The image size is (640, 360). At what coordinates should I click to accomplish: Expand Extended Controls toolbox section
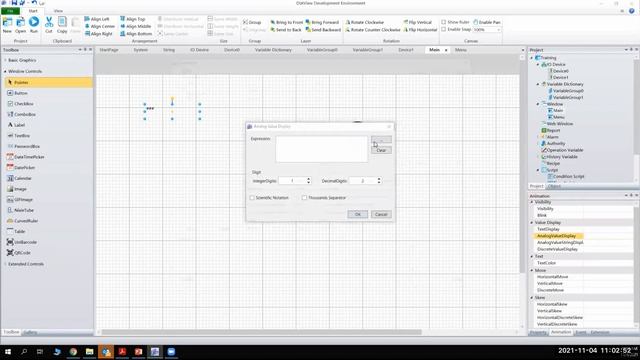click(x=5, y=264)
